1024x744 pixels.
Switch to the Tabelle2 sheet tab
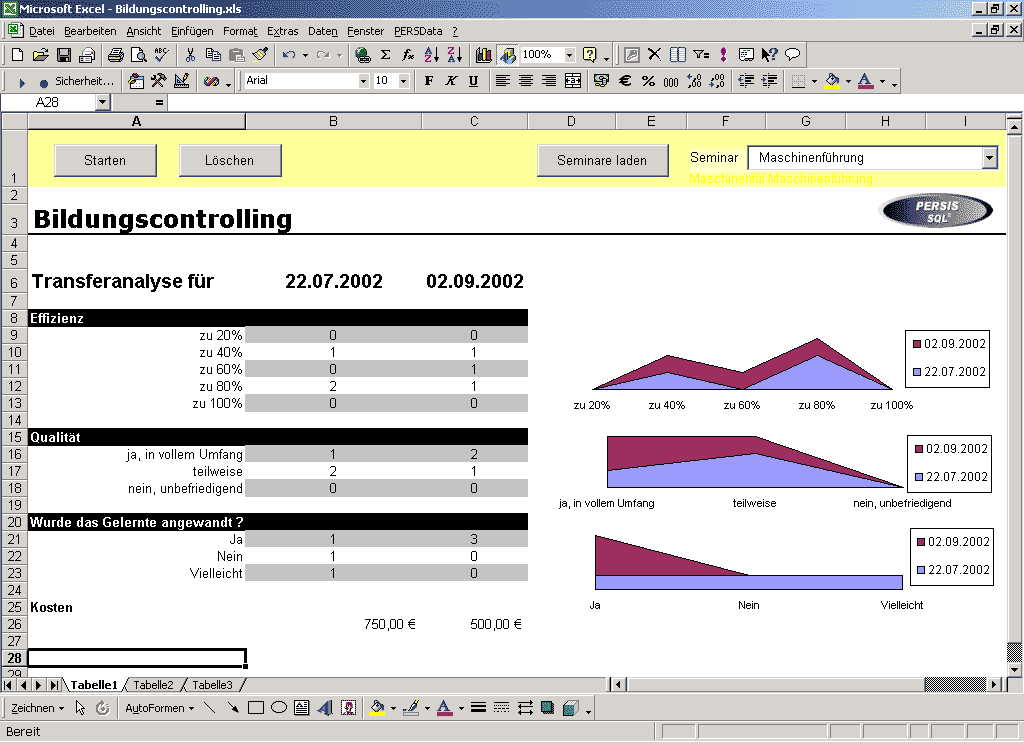coord(152,685)
